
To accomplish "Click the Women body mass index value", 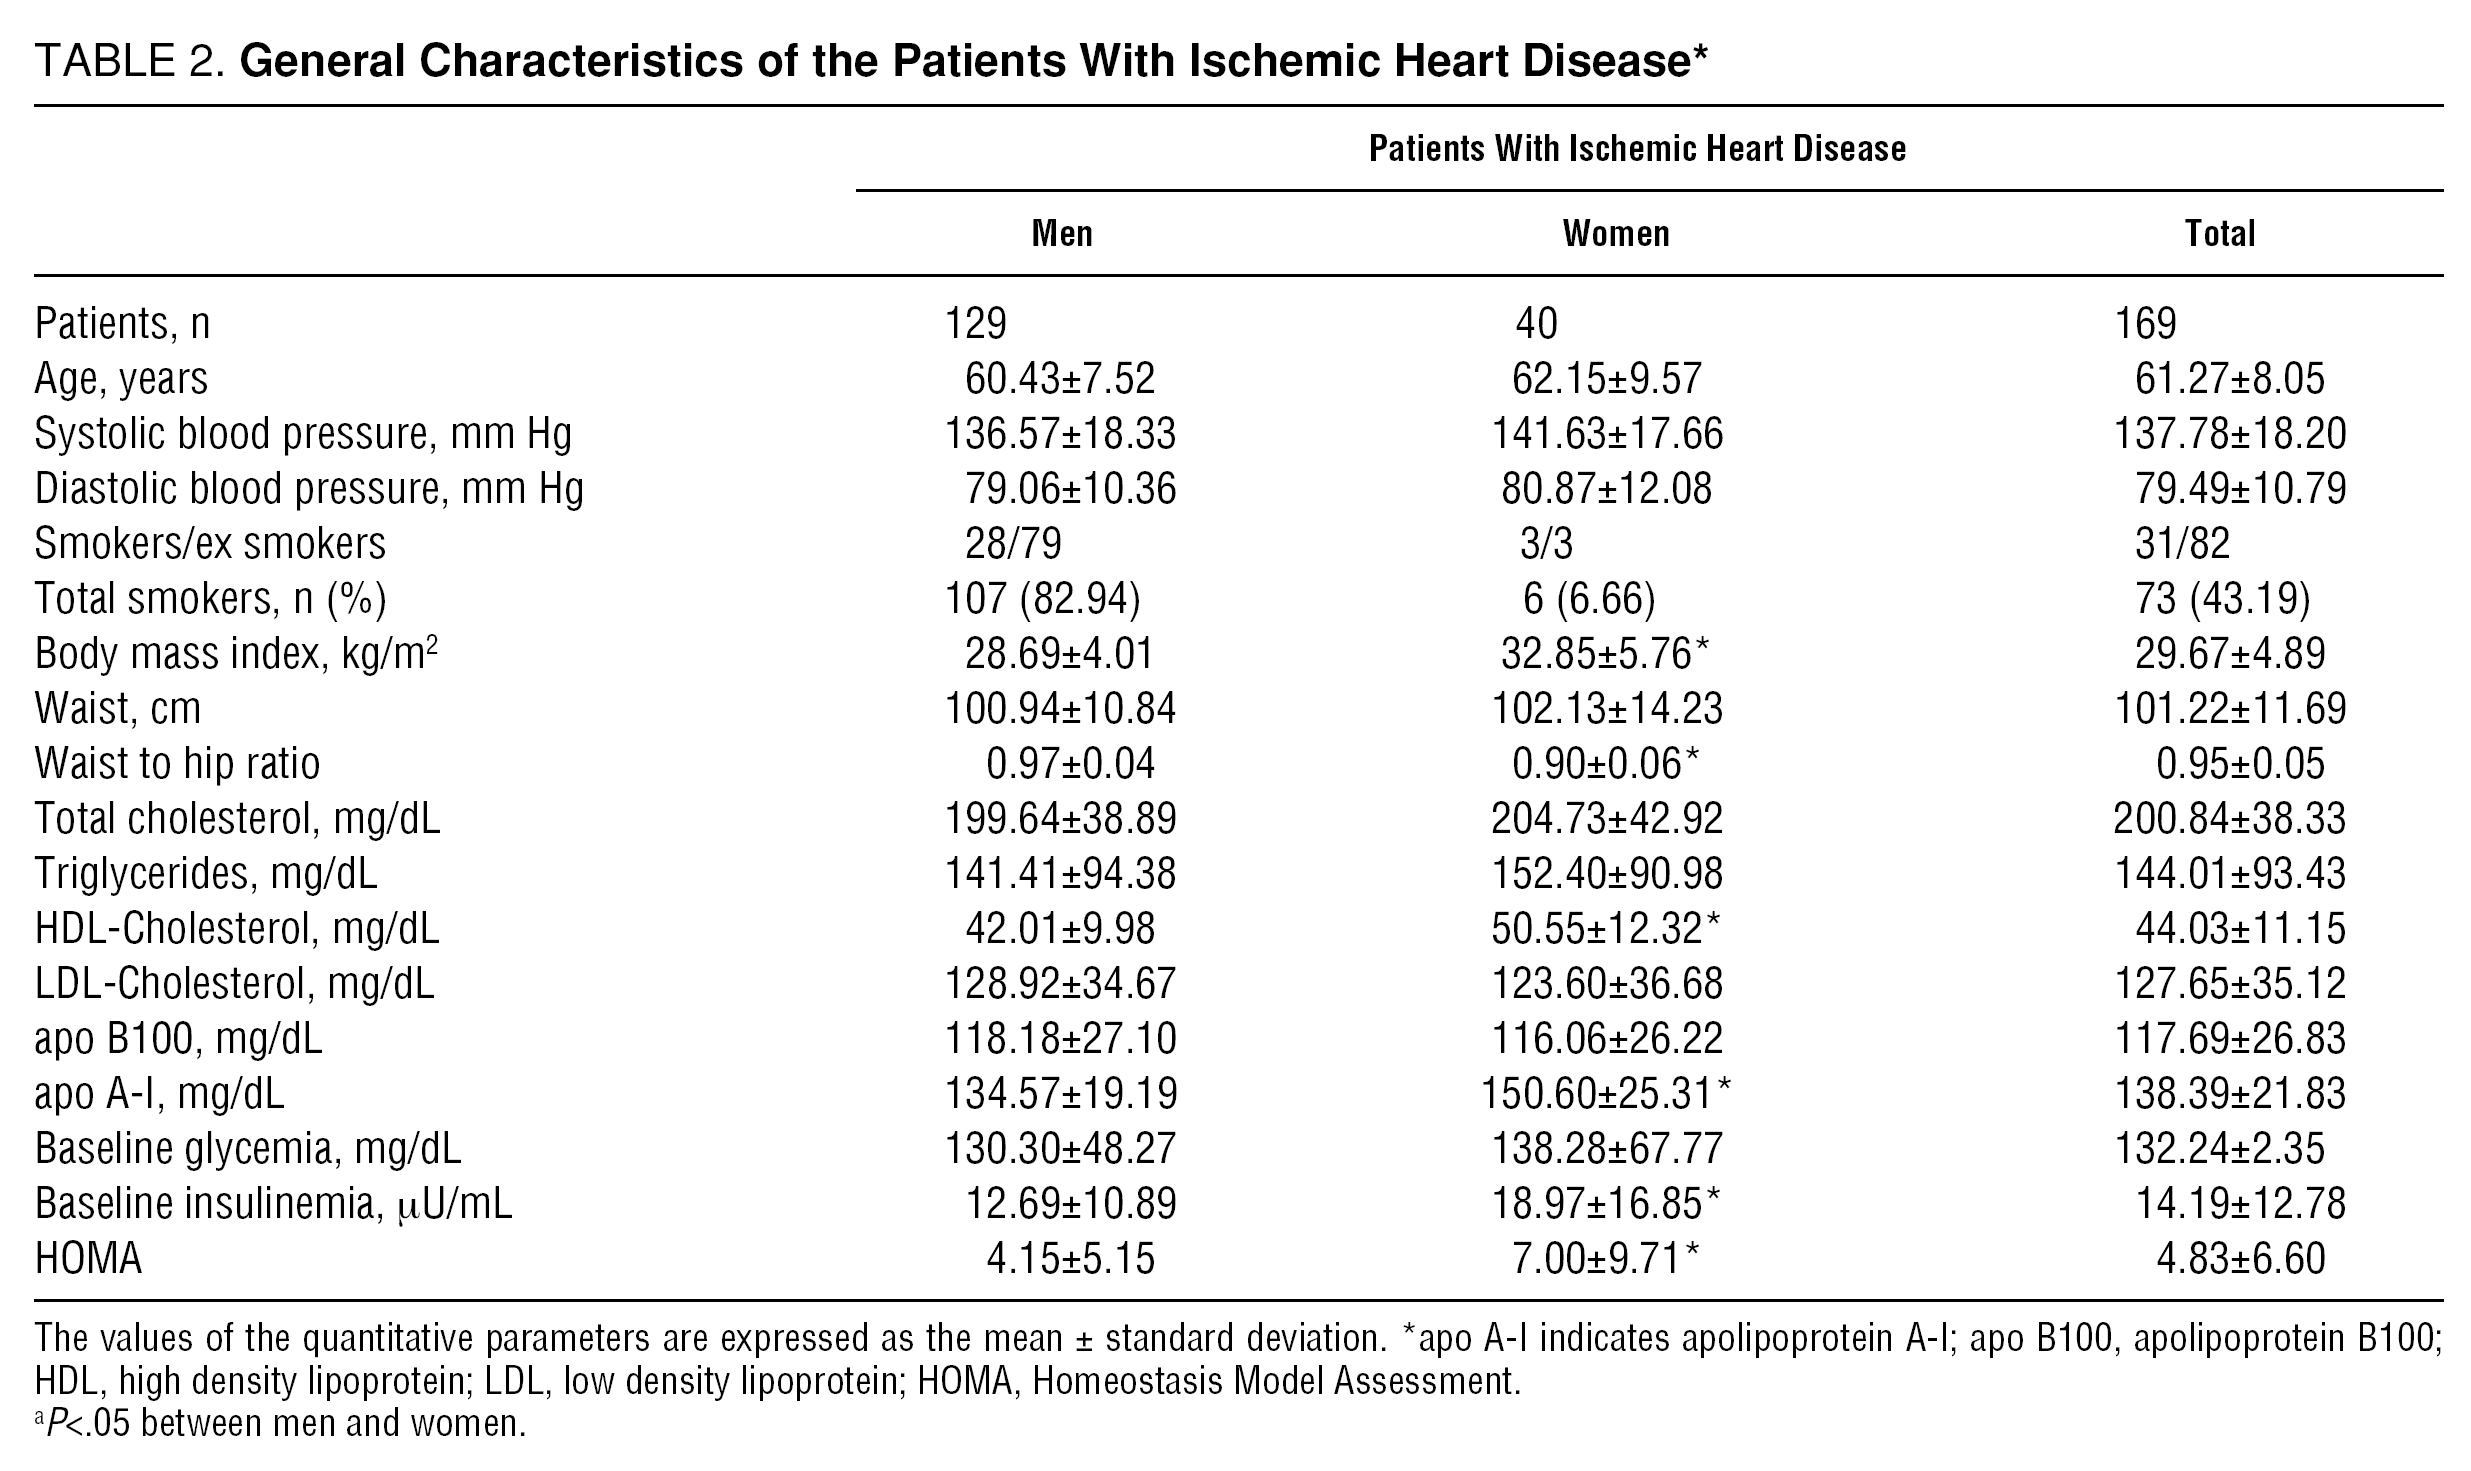I will pos(1605,654).
